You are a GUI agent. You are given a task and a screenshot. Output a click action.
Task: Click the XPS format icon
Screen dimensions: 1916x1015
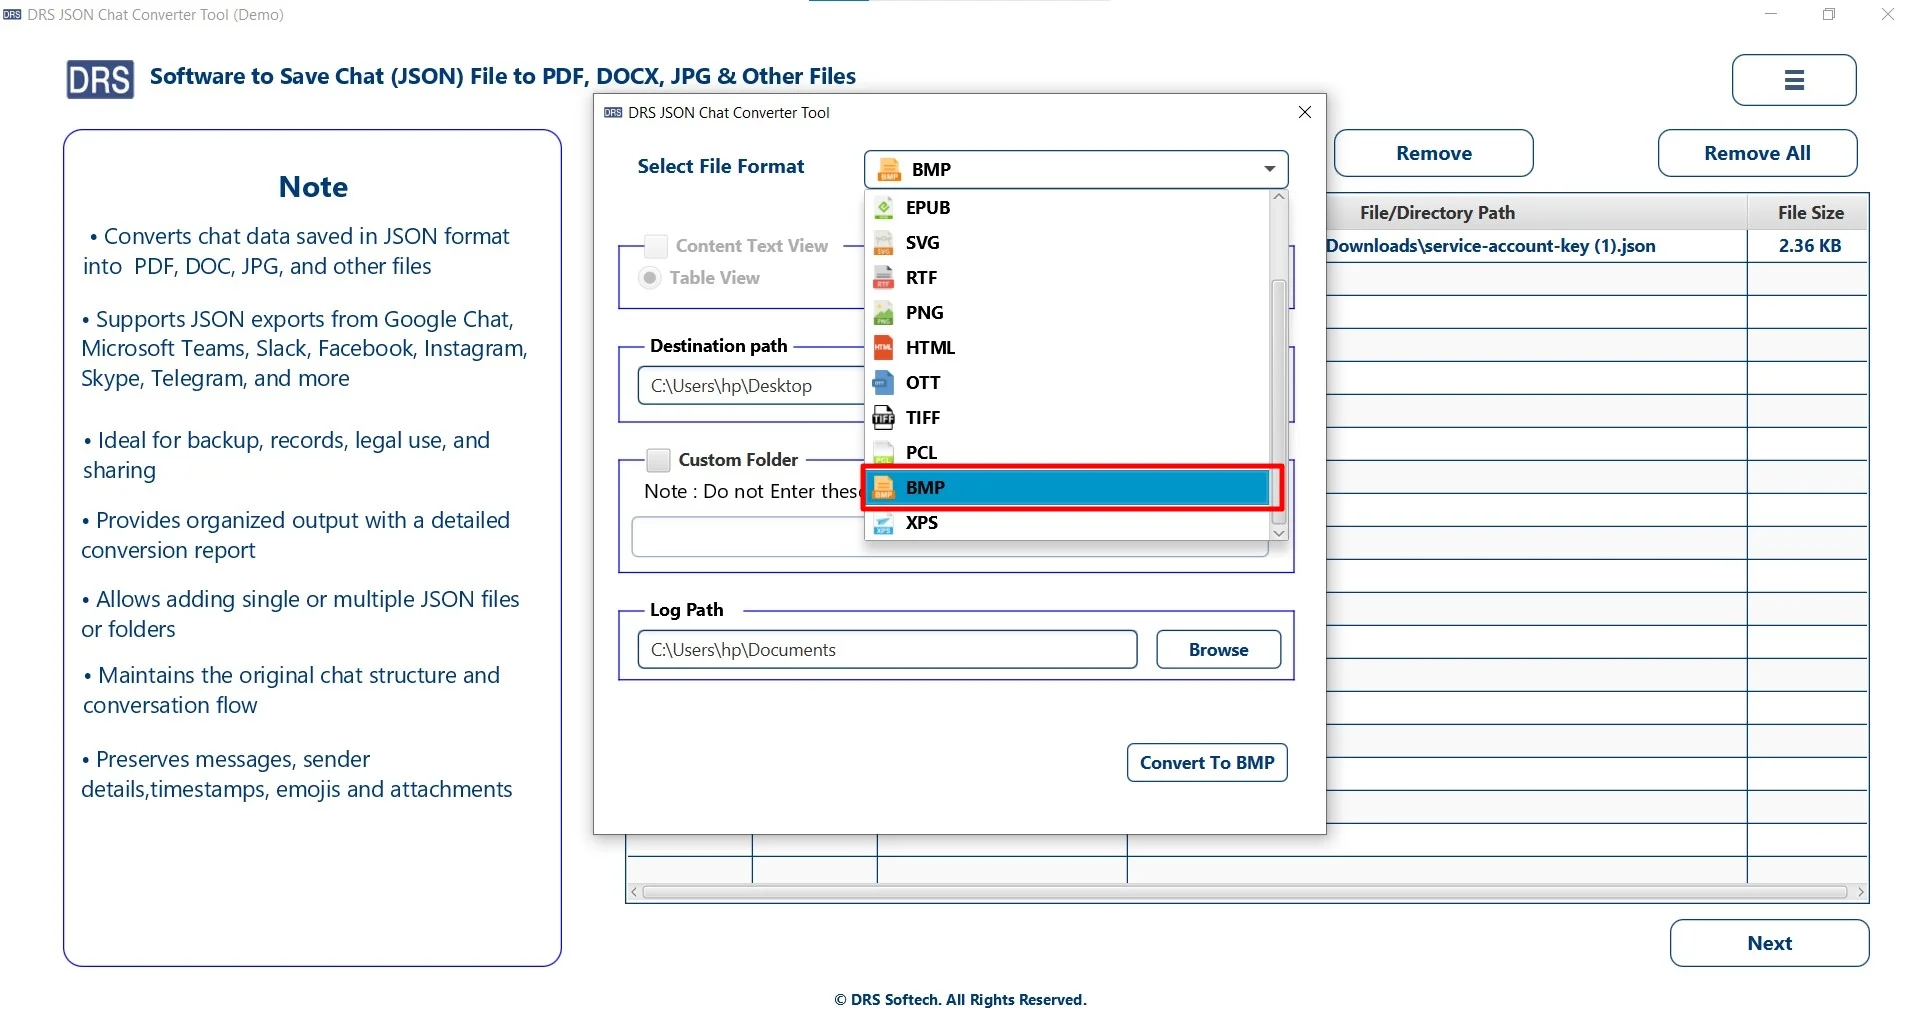point(884,523)
